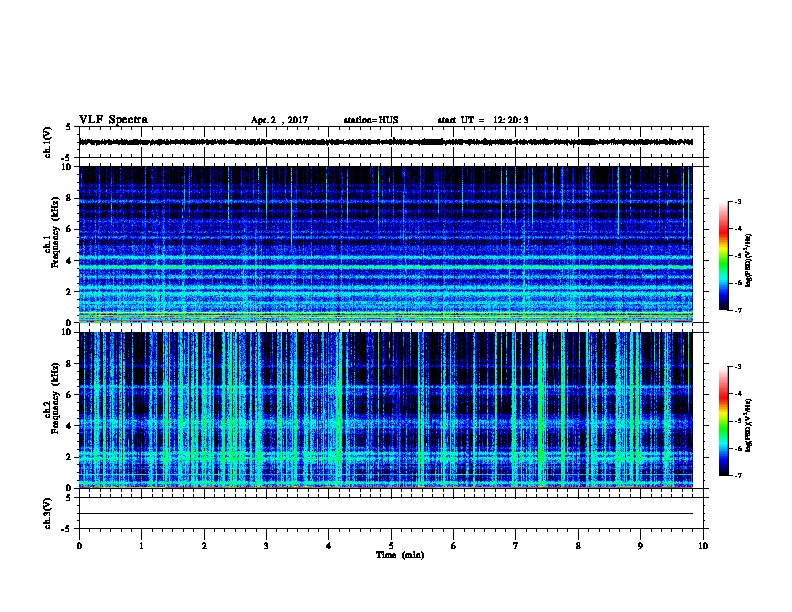Click the ch.1 spectrogram panel

386,244
